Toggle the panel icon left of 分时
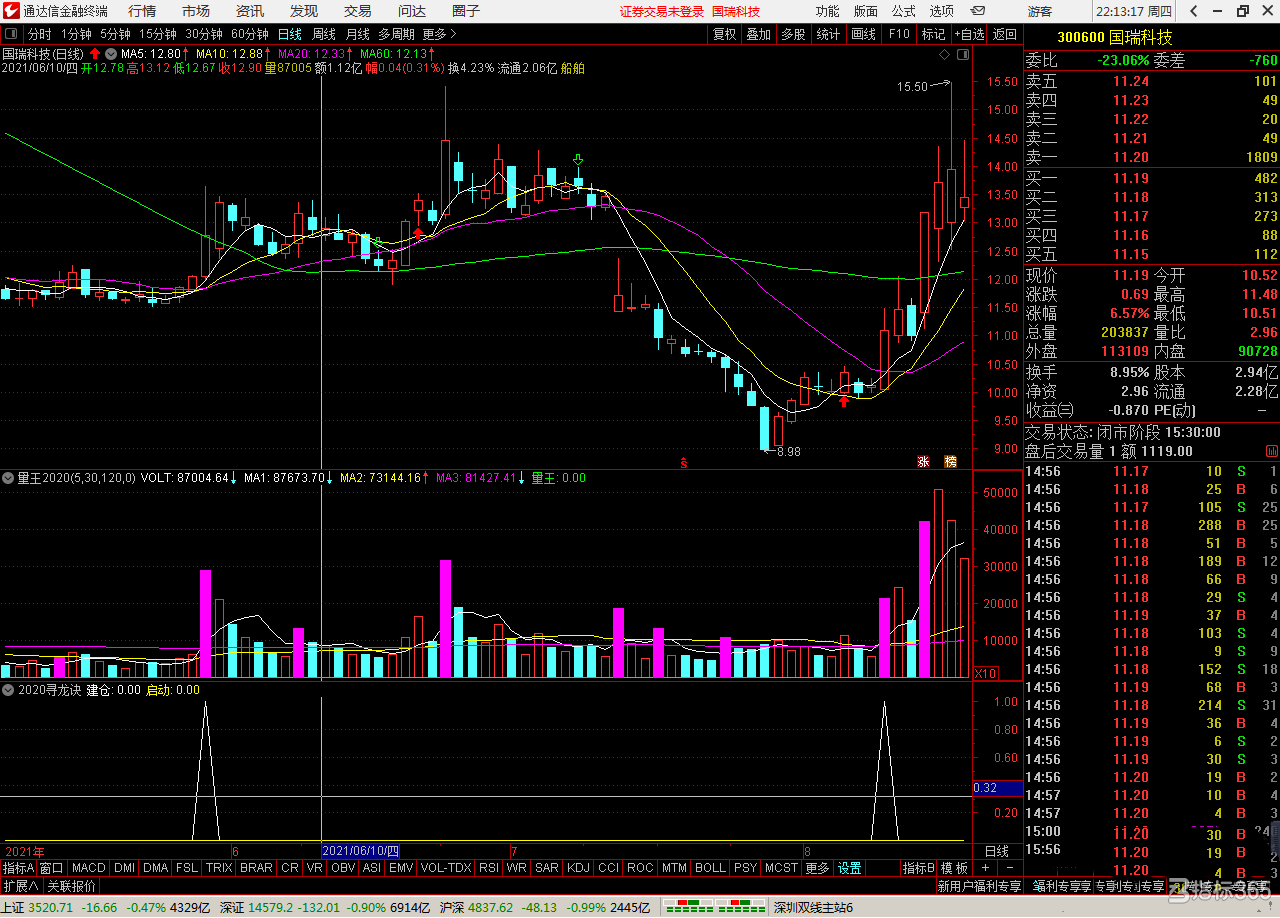The width and height of the screenshot is (1280, 918). (12, 34)
